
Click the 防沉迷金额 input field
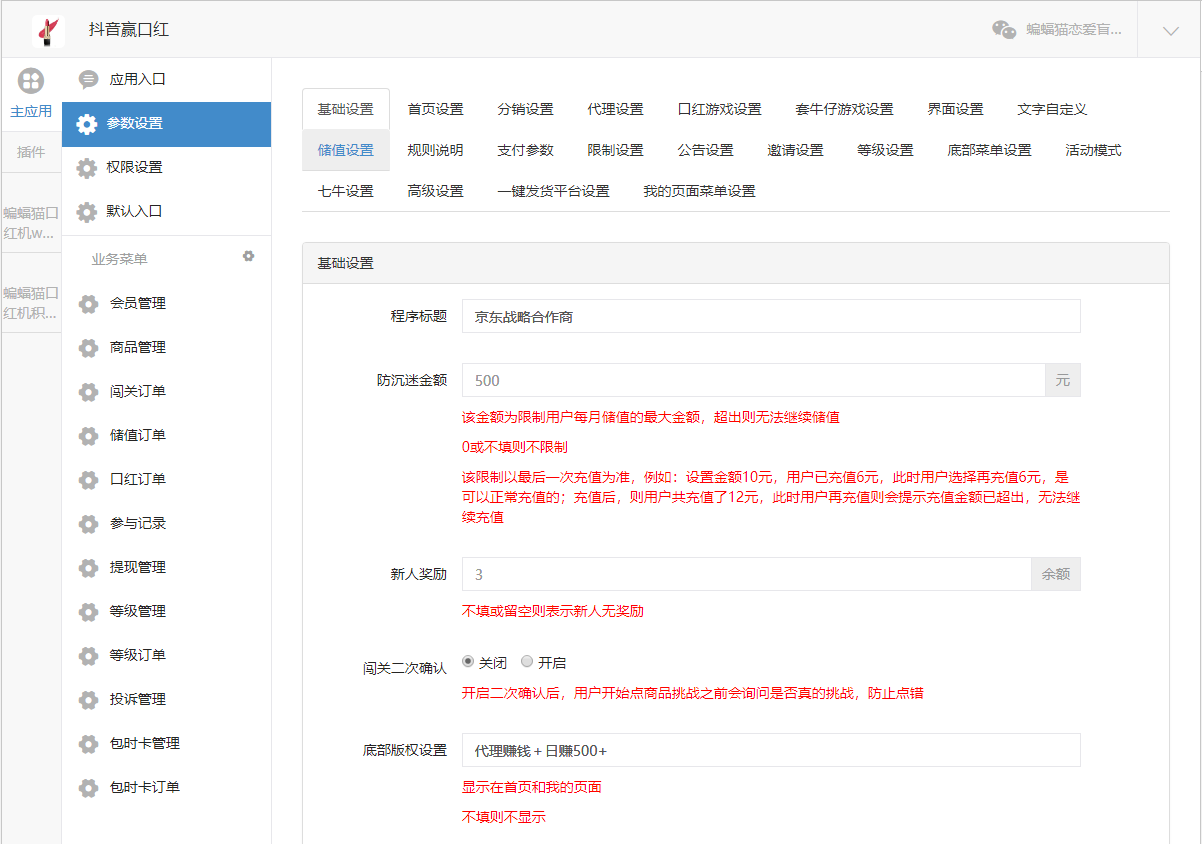click(754, 380)
